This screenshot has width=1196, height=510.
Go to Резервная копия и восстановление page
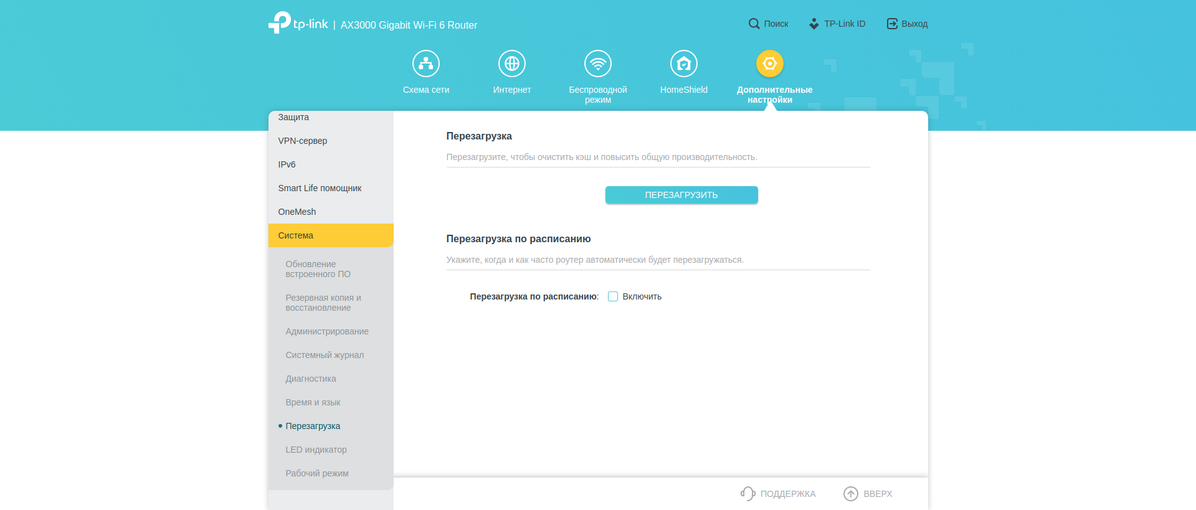click(323, 303)
